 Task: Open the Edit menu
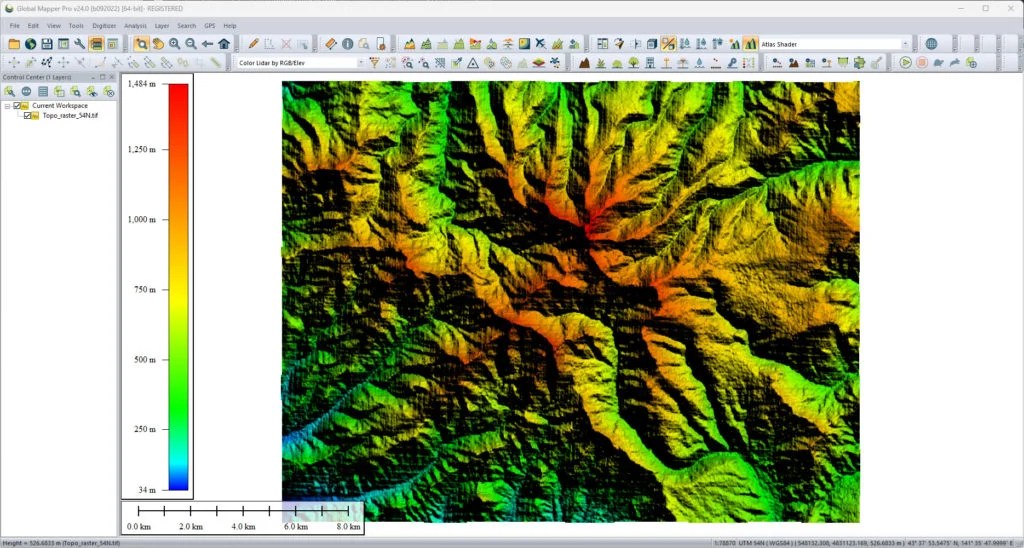coord(33,26)
